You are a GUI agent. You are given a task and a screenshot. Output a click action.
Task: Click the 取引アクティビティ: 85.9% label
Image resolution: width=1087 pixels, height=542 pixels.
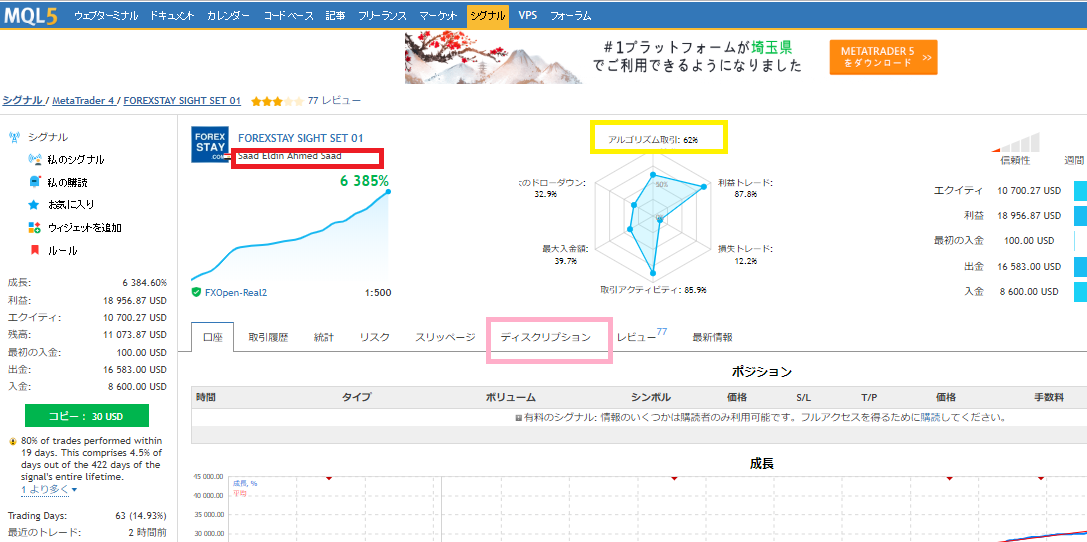coord(654,290)
